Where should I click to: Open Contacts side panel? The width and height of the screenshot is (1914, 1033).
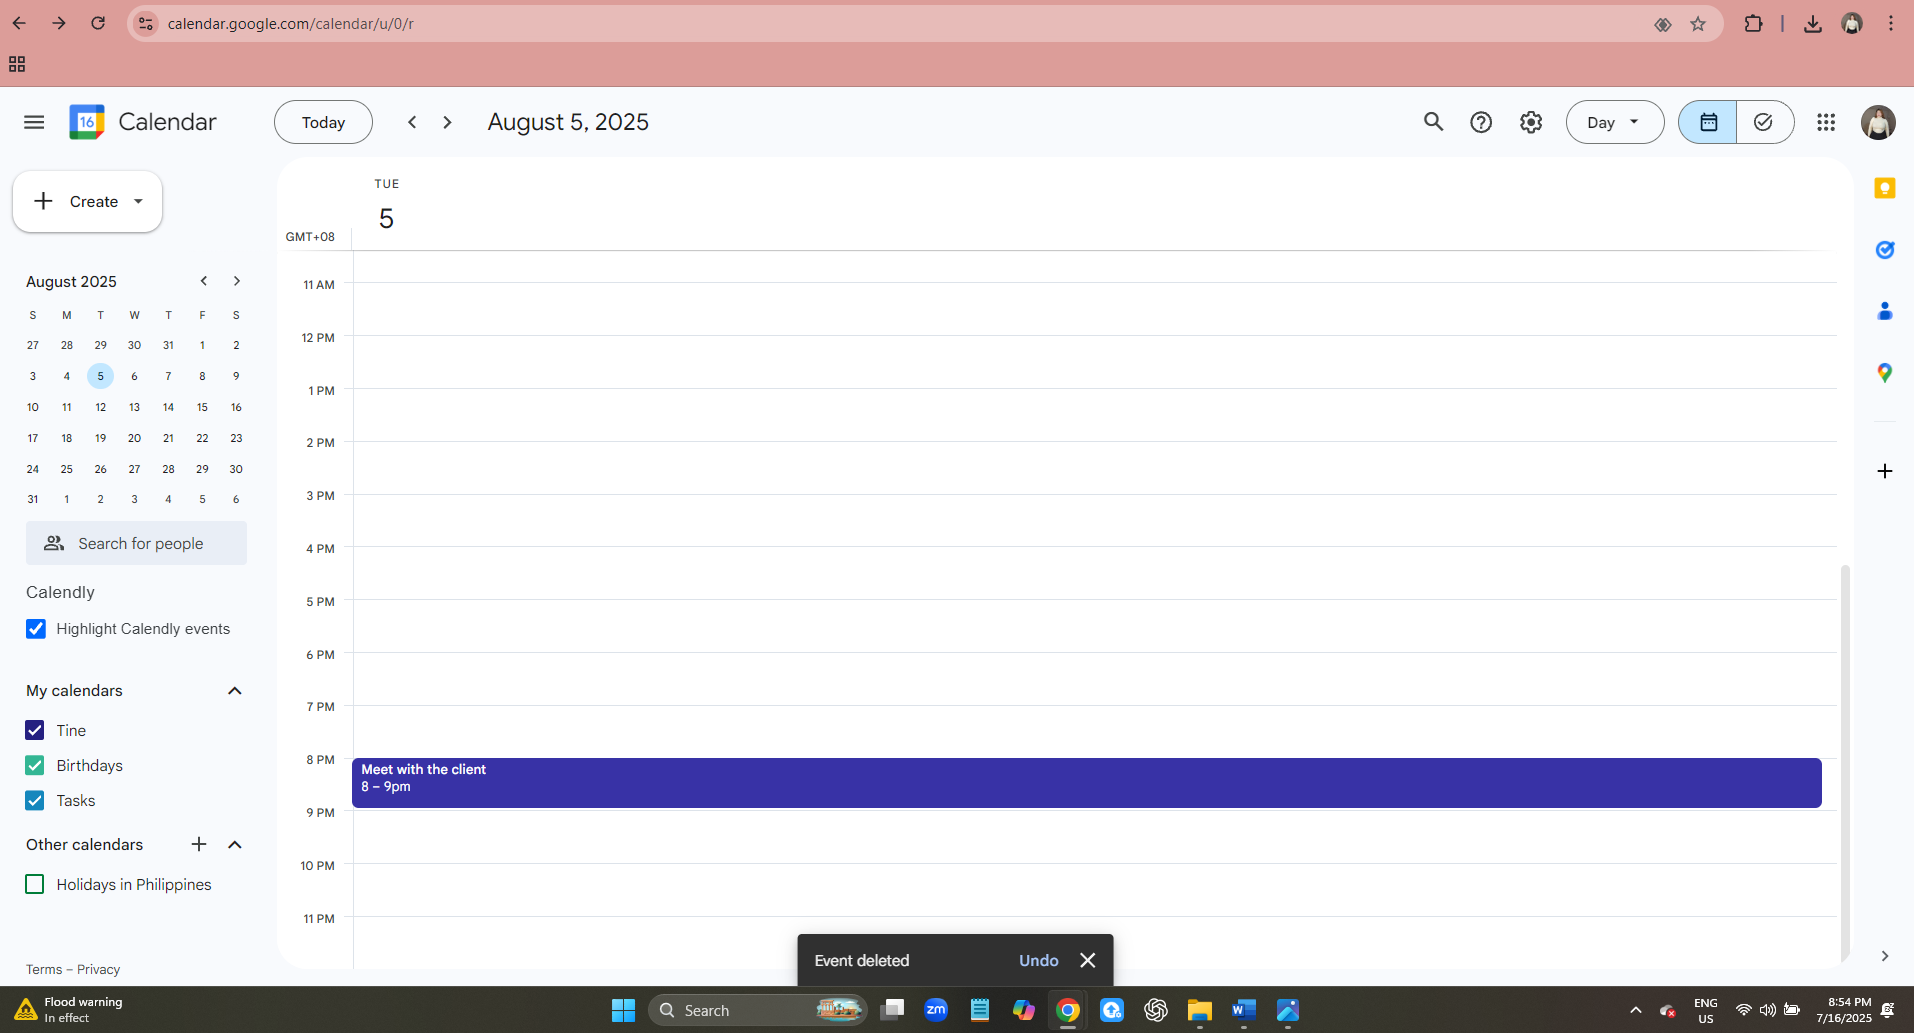(1885, 311)
